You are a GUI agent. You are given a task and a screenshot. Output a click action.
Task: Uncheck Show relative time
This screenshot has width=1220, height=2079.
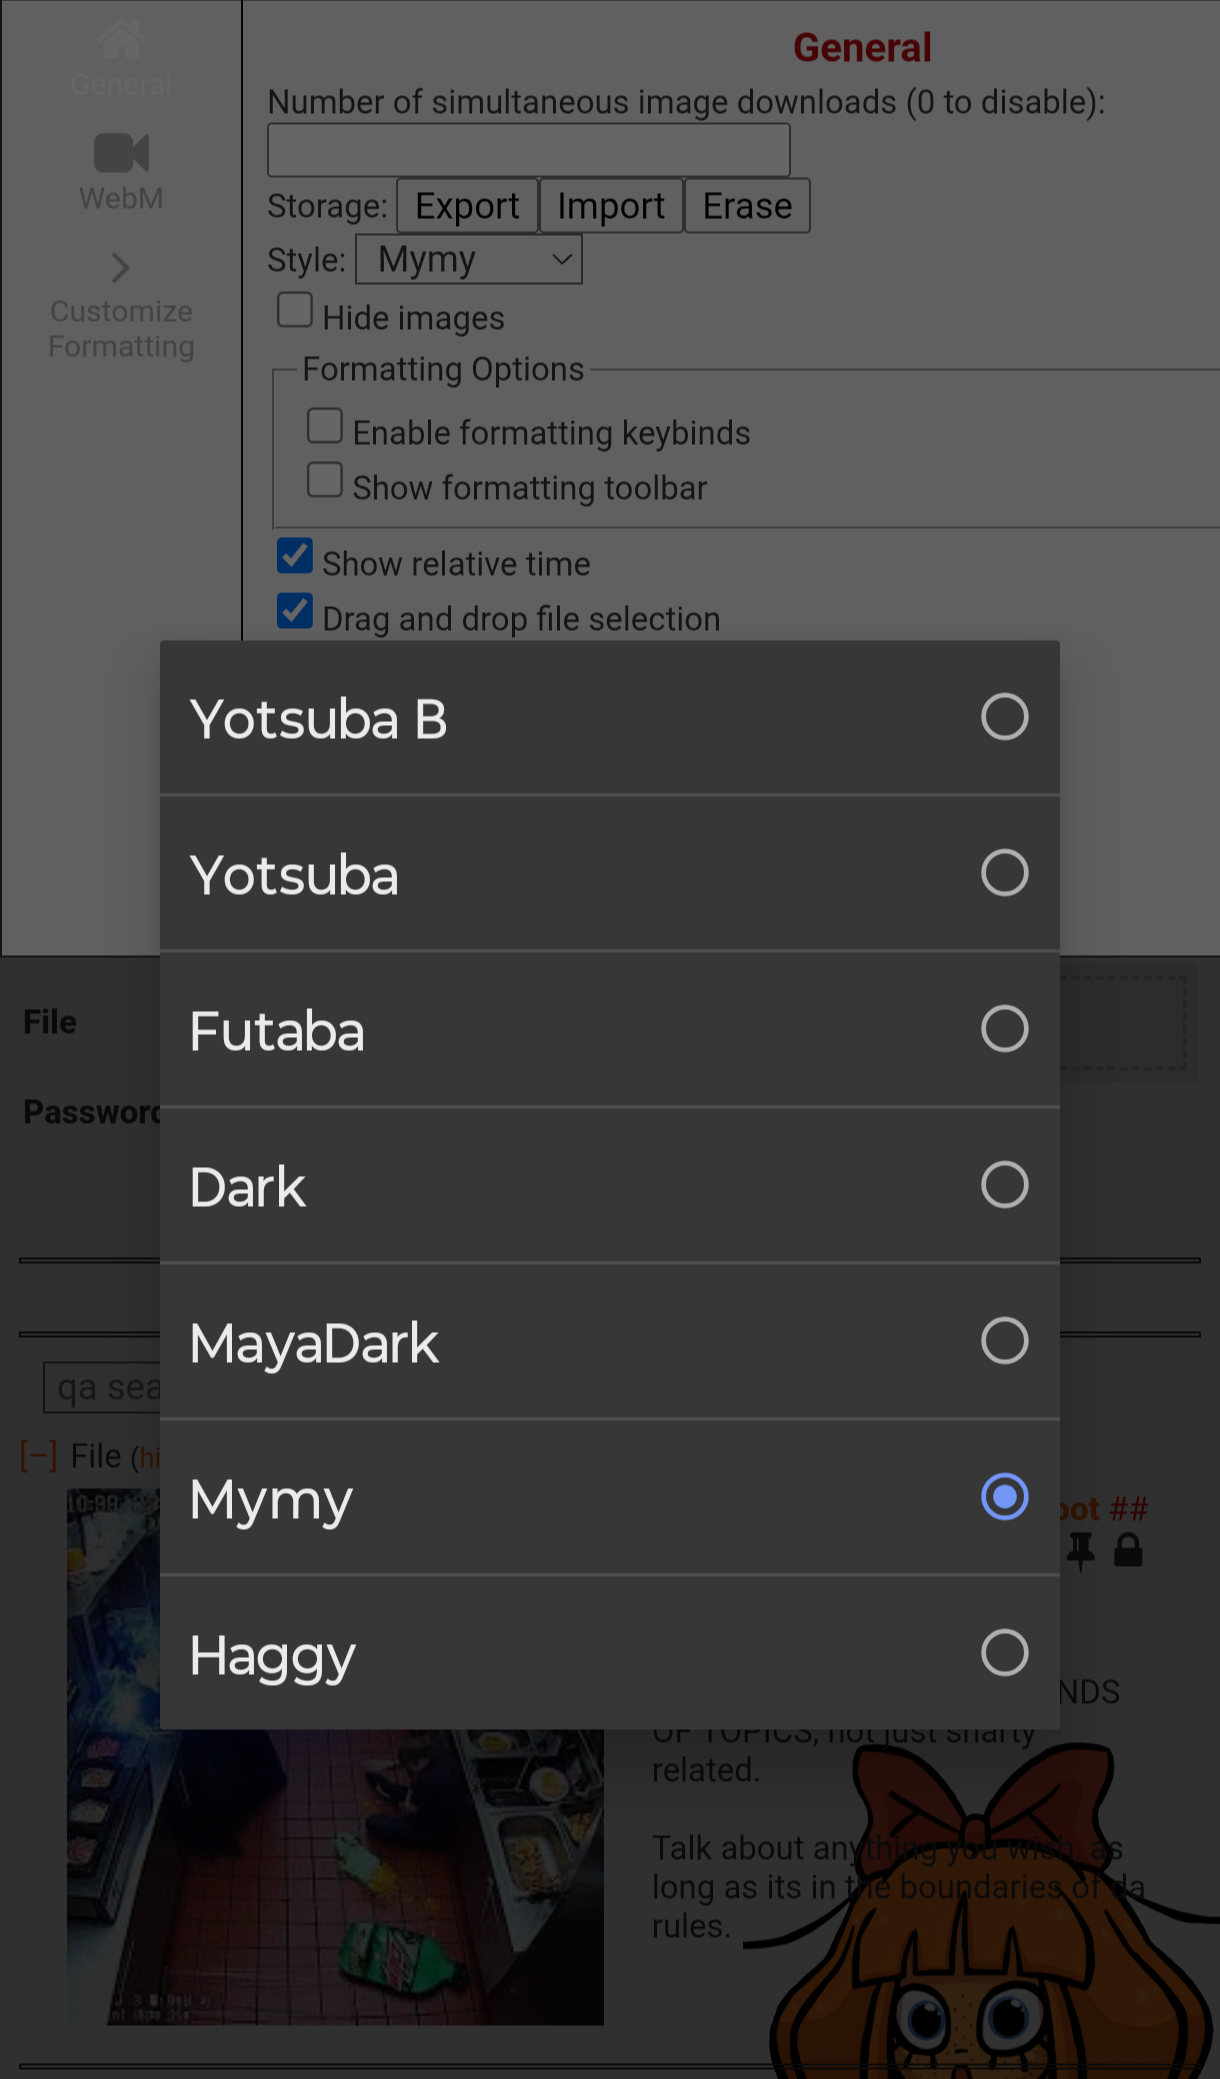[295, 557]
